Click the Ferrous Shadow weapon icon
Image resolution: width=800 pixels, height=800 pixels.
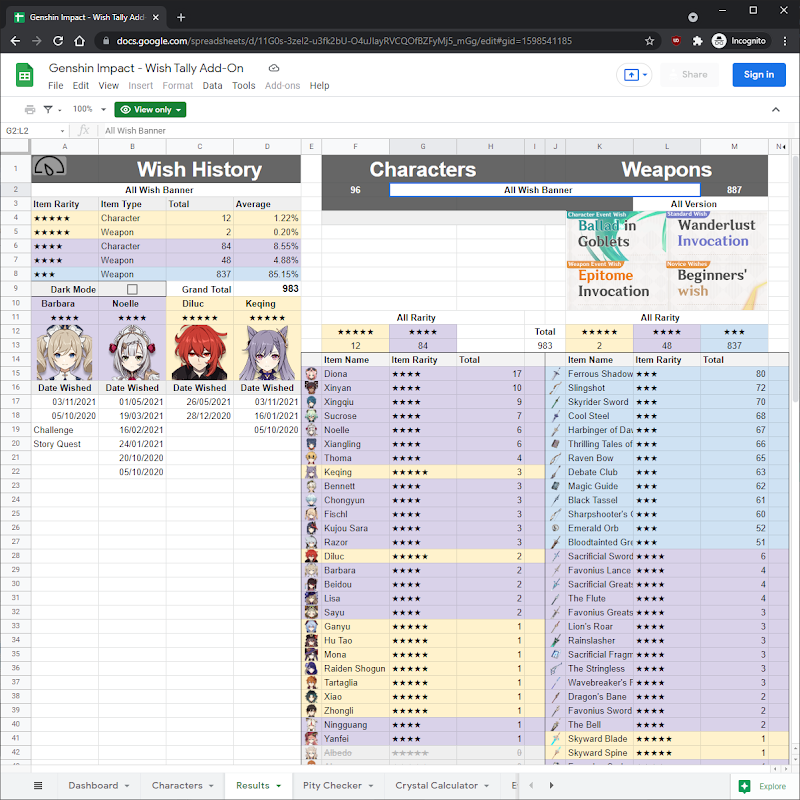coord(556,374)
